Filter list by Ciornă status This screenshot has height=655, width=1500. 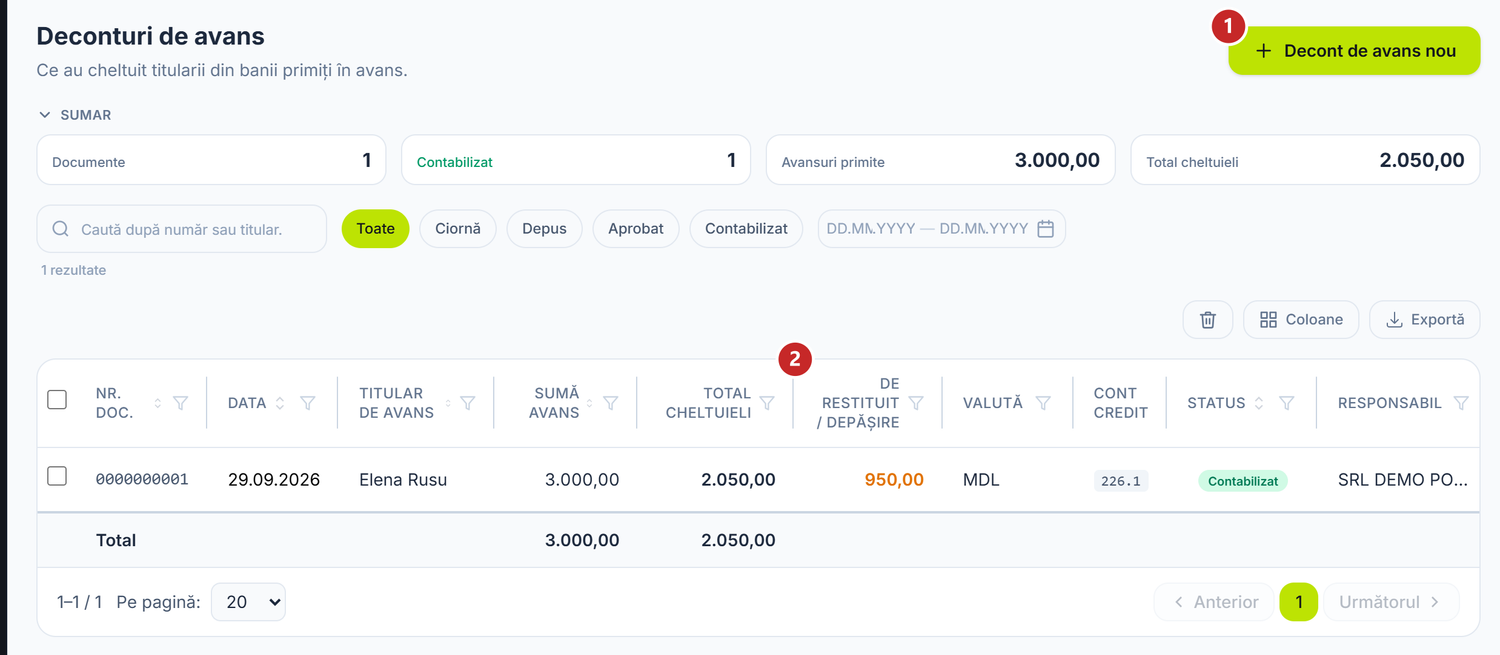click(x=458, y=229)
